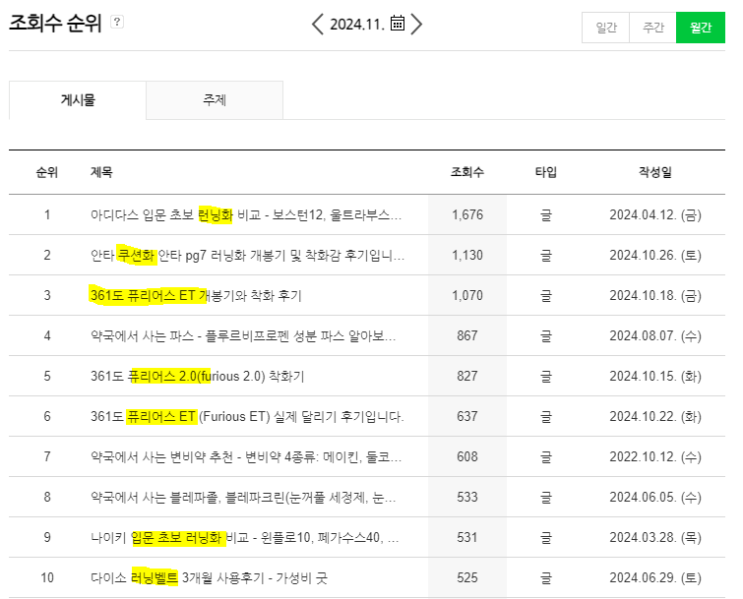Viewport: 743px width, 599px height.
Task: Open the calendar date picker icon
Action: [x=397, y=23]
